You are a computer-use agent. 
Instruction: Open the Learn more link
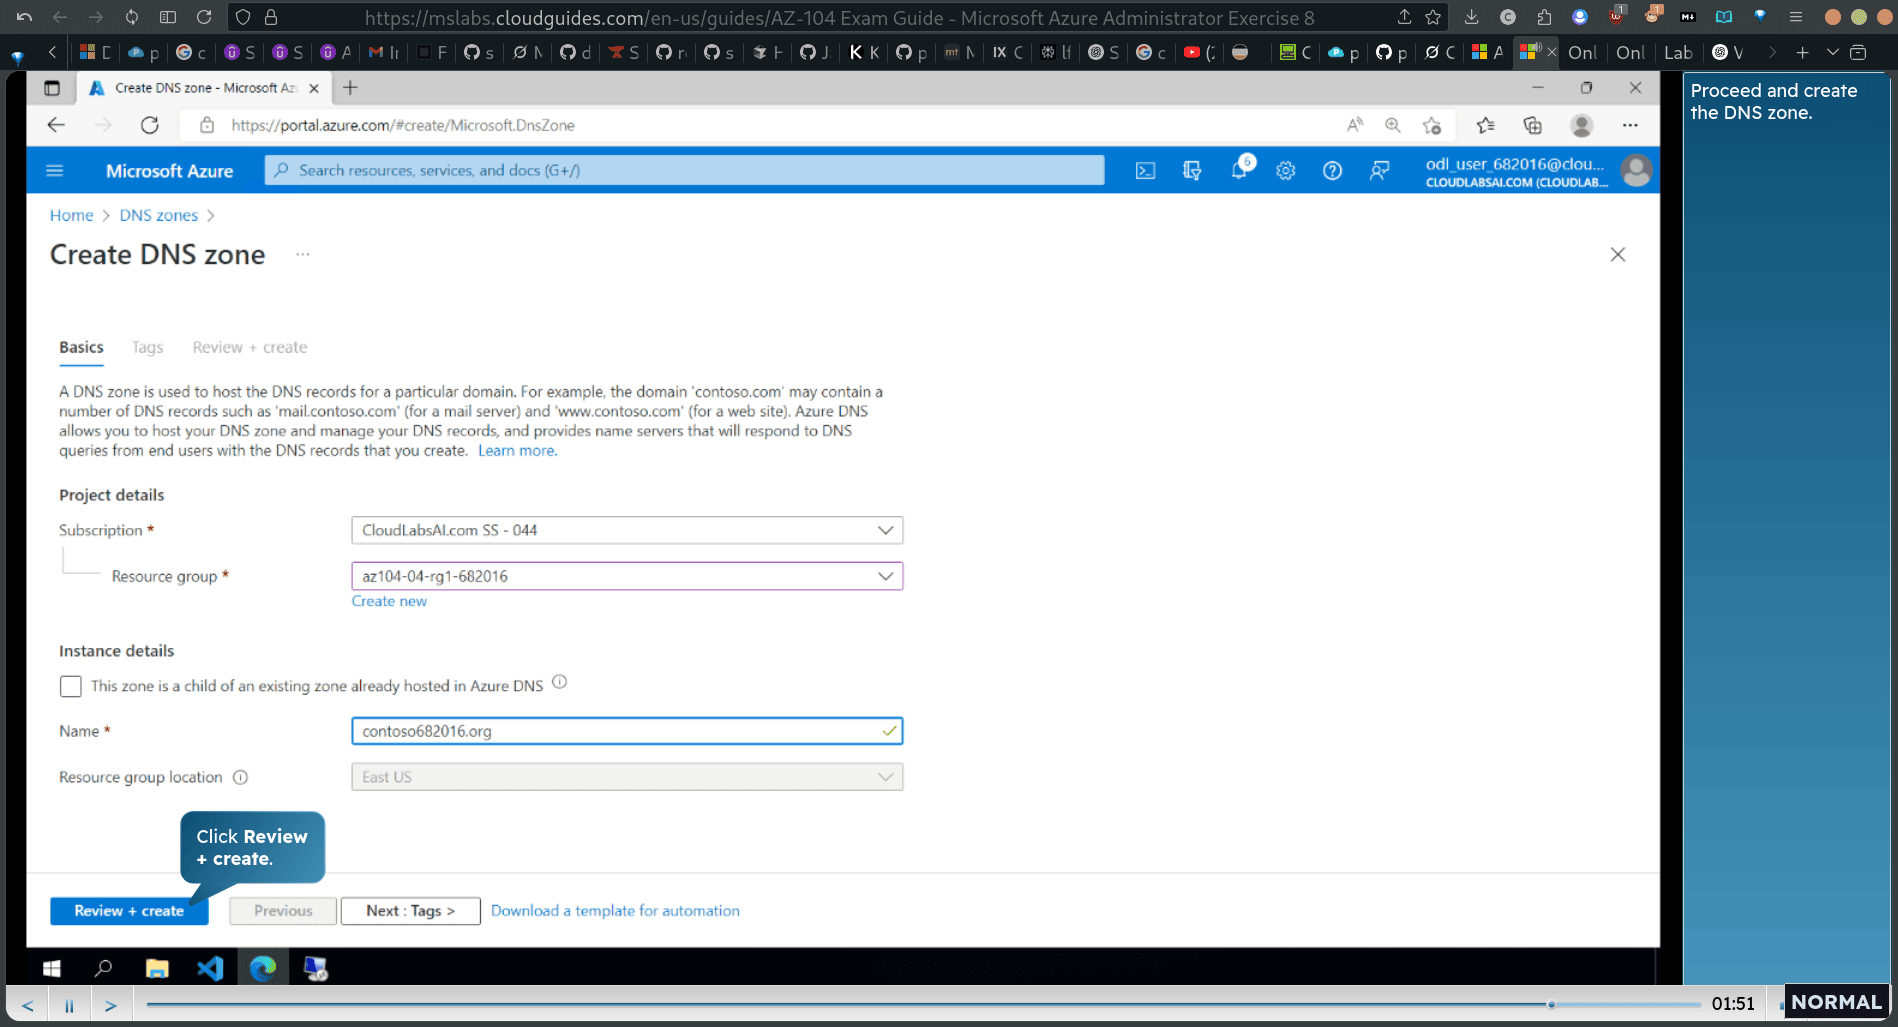516,451
